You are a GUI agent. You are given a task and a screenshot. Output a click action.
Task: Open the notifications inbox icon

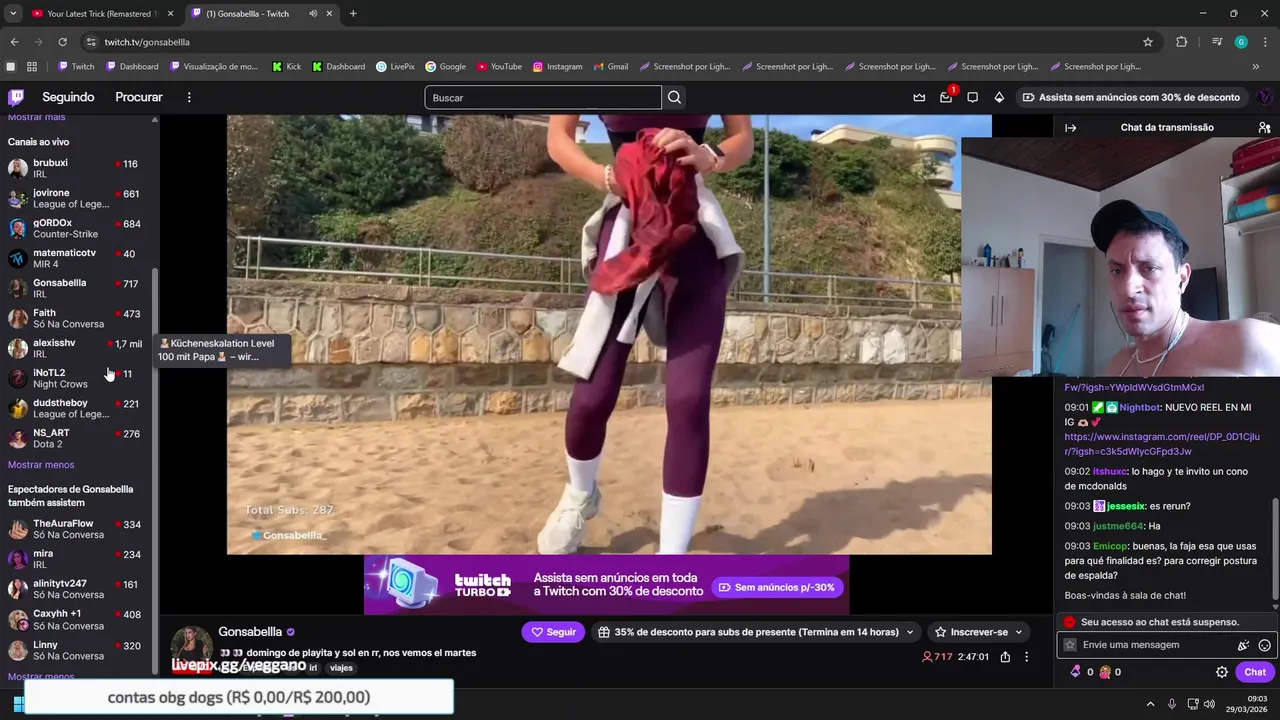click(x=946, y=97)
